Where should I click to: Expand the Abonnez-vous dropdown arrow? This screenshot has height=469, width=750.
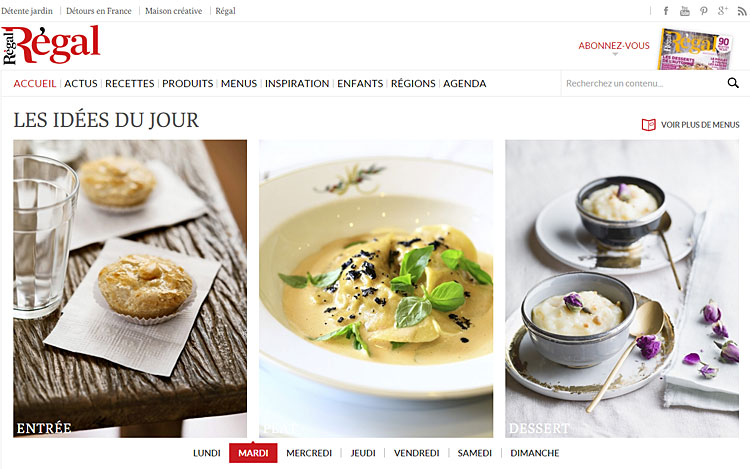615,54
